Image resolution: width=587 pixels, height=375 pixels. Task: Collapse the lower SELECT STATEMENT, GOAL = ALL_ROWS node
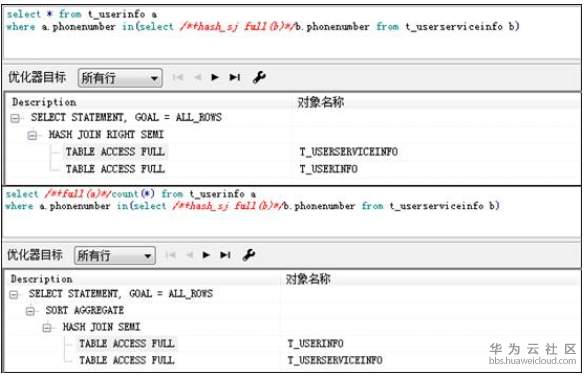click(14, 295)
